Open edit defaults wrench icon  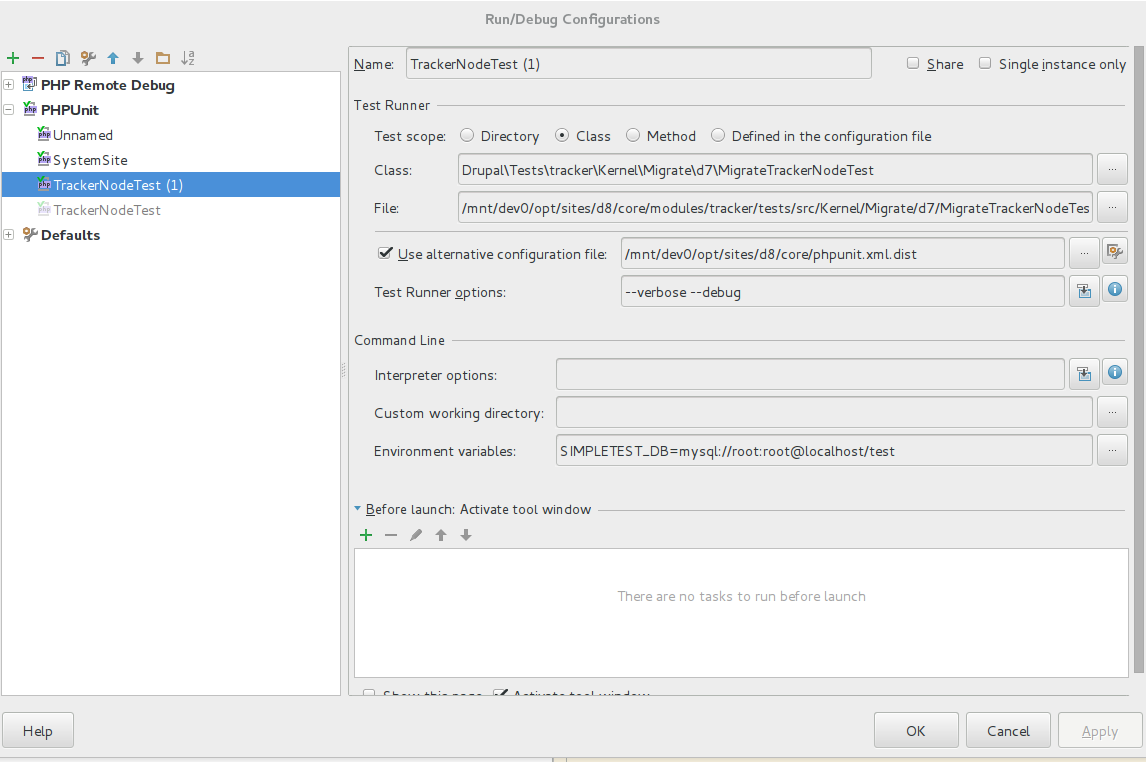coord(88,58)
